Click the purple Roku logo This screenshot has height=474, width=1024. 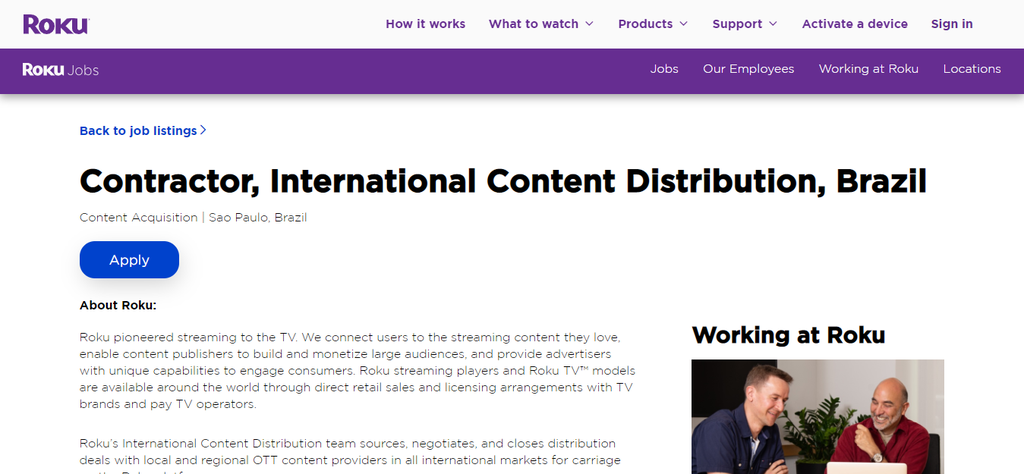pos(56,24)
